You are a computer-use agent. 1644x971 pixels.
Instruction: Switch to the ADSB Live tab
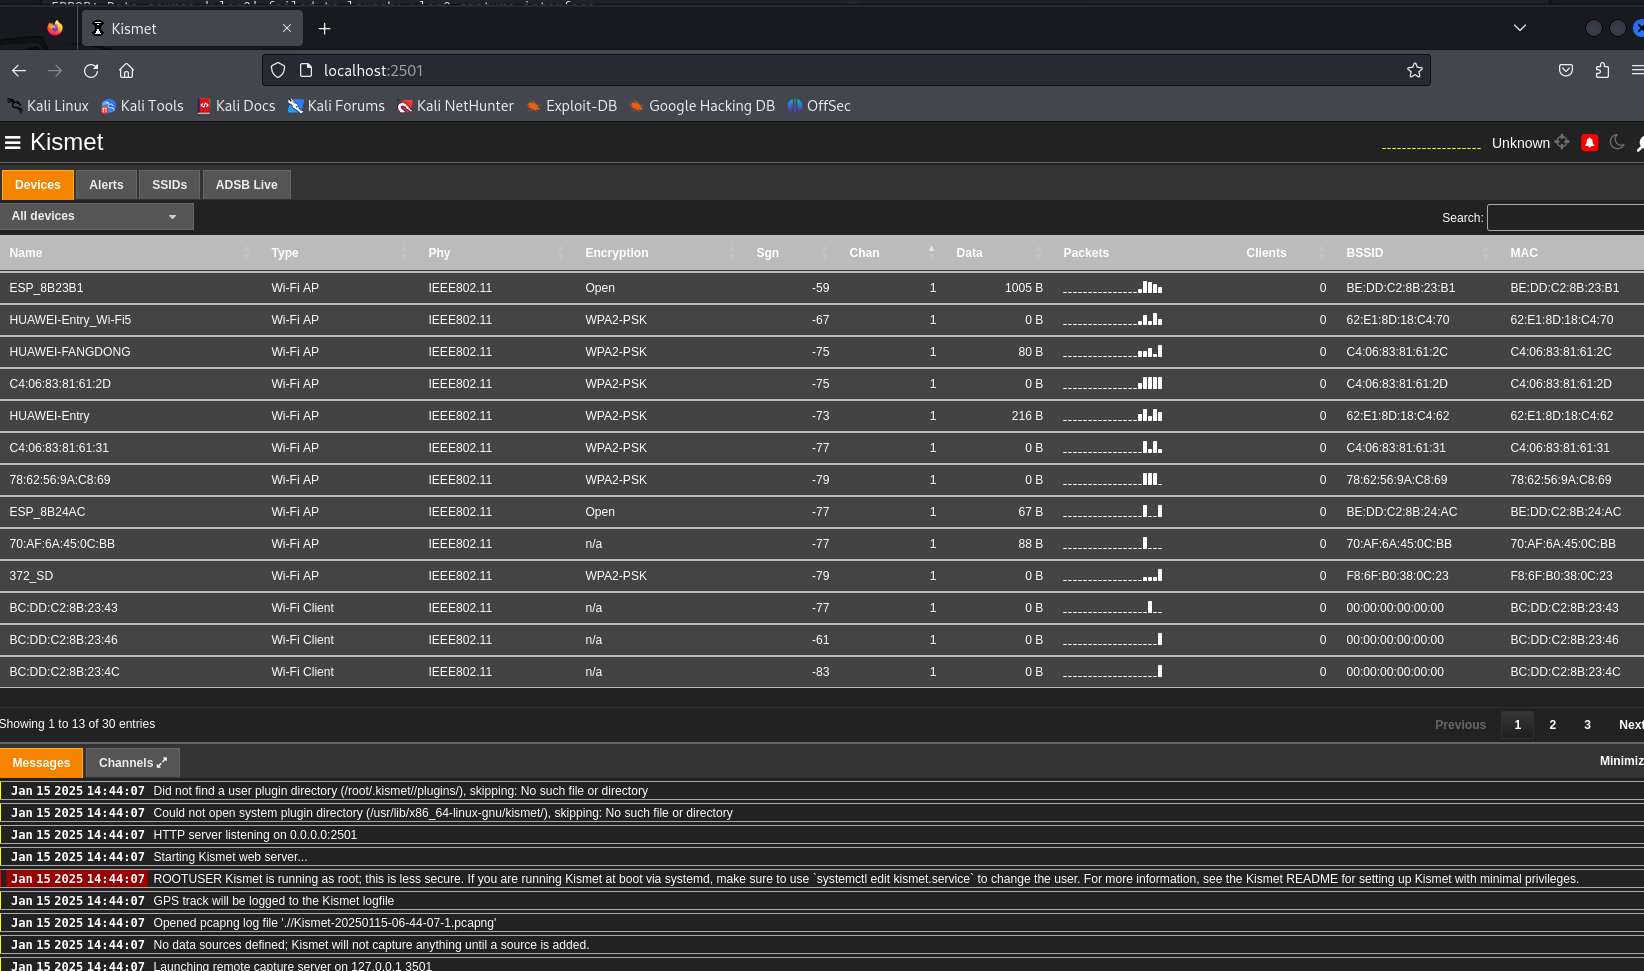tap(246, 185)
